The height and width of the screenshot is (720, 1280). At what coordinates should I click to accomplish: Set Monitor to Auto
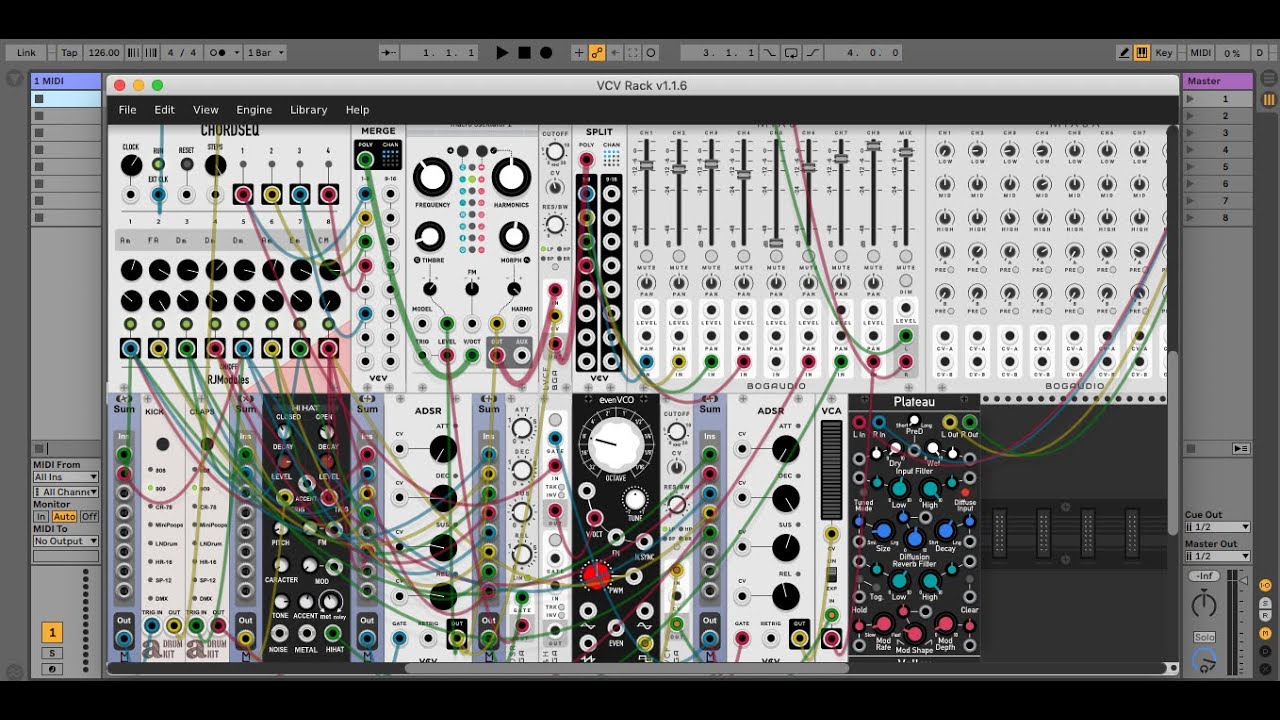pyautogui.click(x=64, y=517)
